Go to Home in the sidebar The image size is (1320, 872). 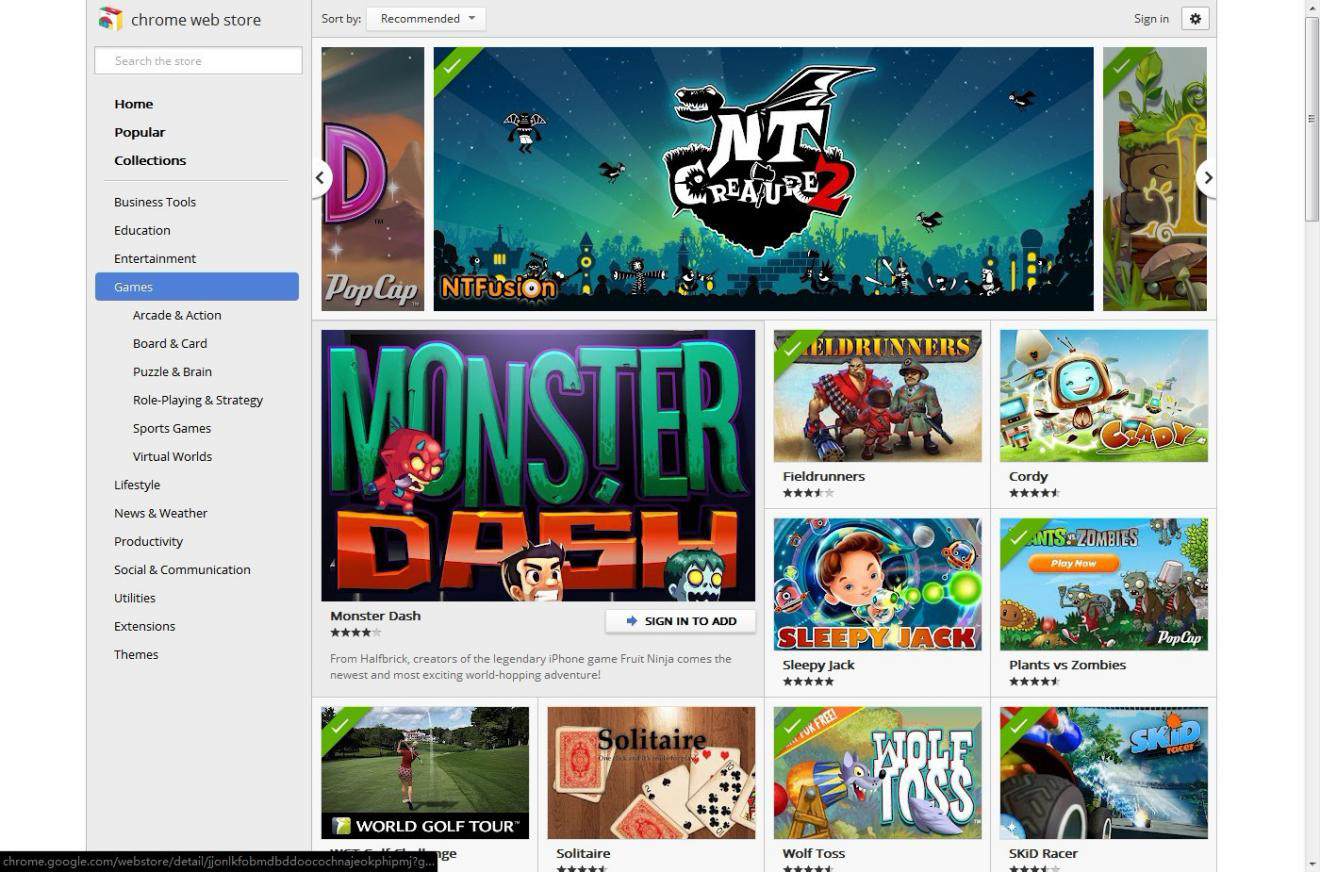click(133, 104)
